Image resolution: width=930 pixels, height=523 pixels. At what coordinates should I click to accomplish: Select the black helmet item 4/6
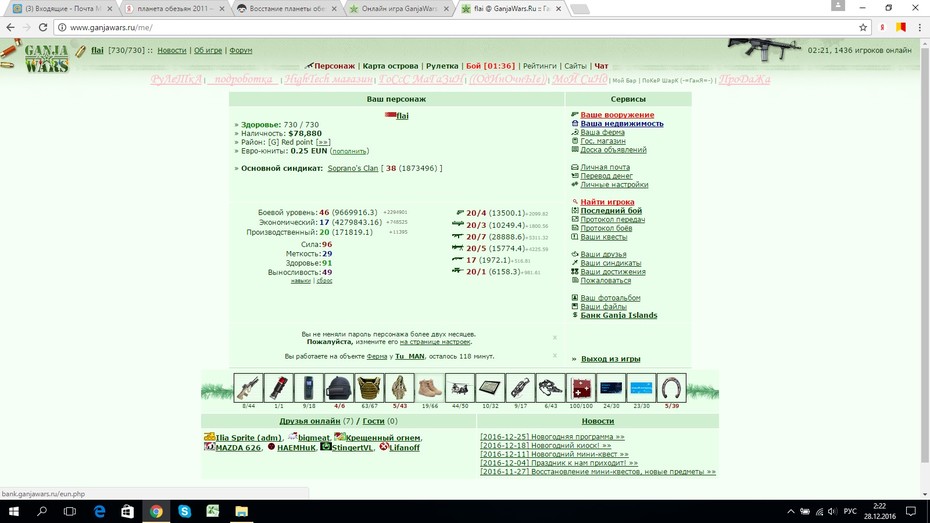[x=339, y=388]
